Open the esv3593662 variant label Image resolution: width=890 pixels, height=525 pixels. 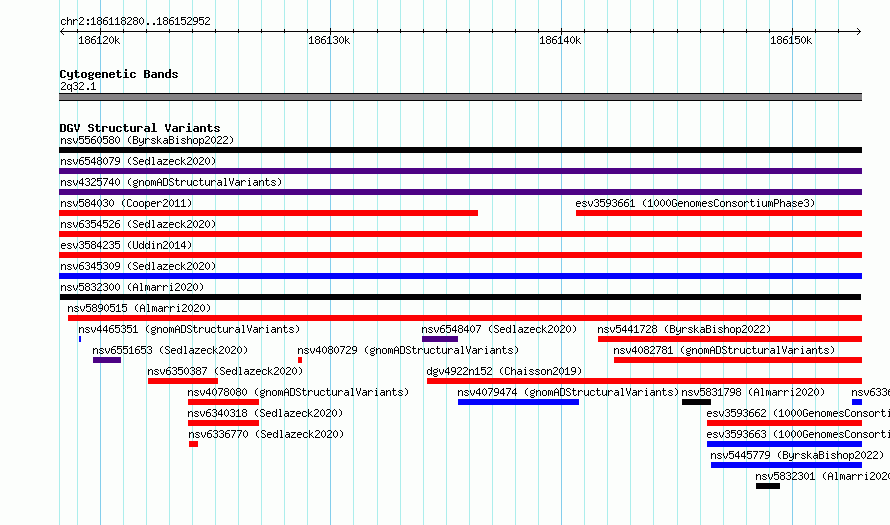pyautogui.click(x=798, y=413)
